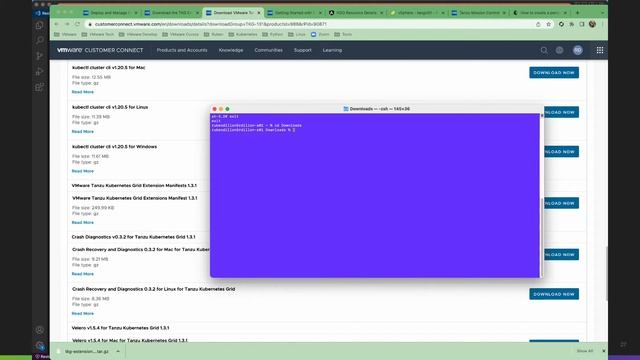Switch to the Tanzu Mission Control tab
The height and width of the screenshot is (360, 640).
(x=478, y=13)
